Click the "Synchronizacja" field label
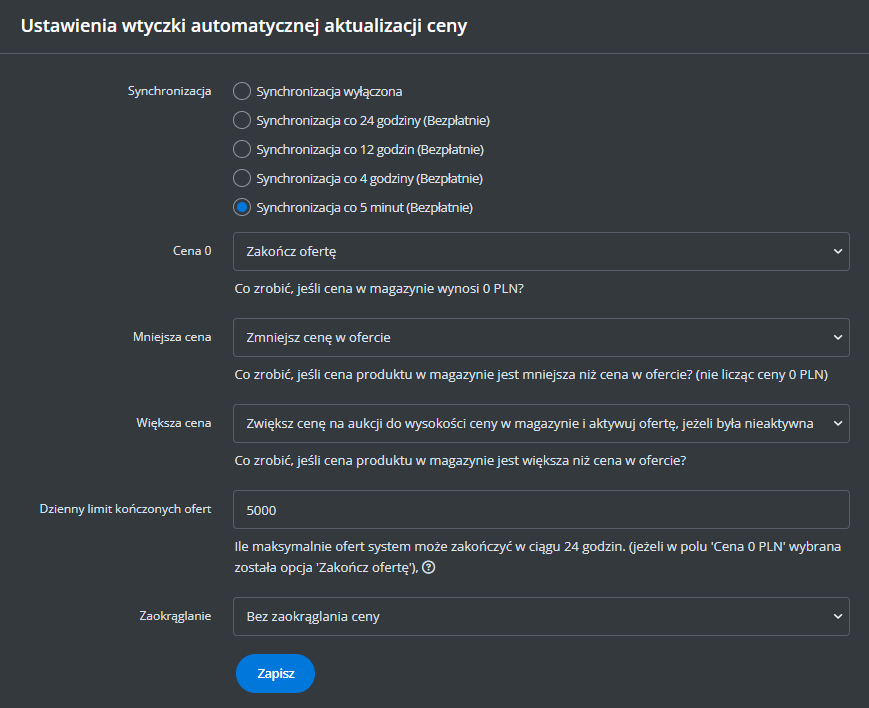This screenshot has height=708, width=869. [x=169, y=92]
